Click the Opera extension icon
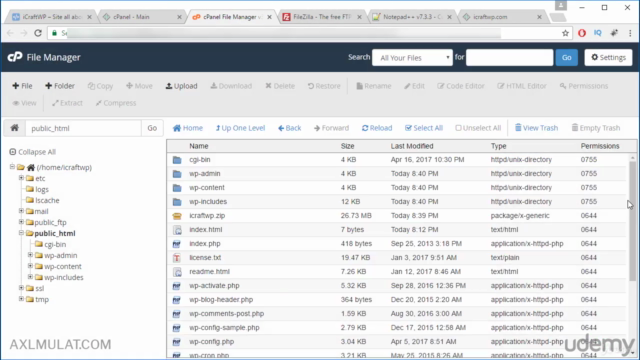The image size is (640, 360). point(582,33)
